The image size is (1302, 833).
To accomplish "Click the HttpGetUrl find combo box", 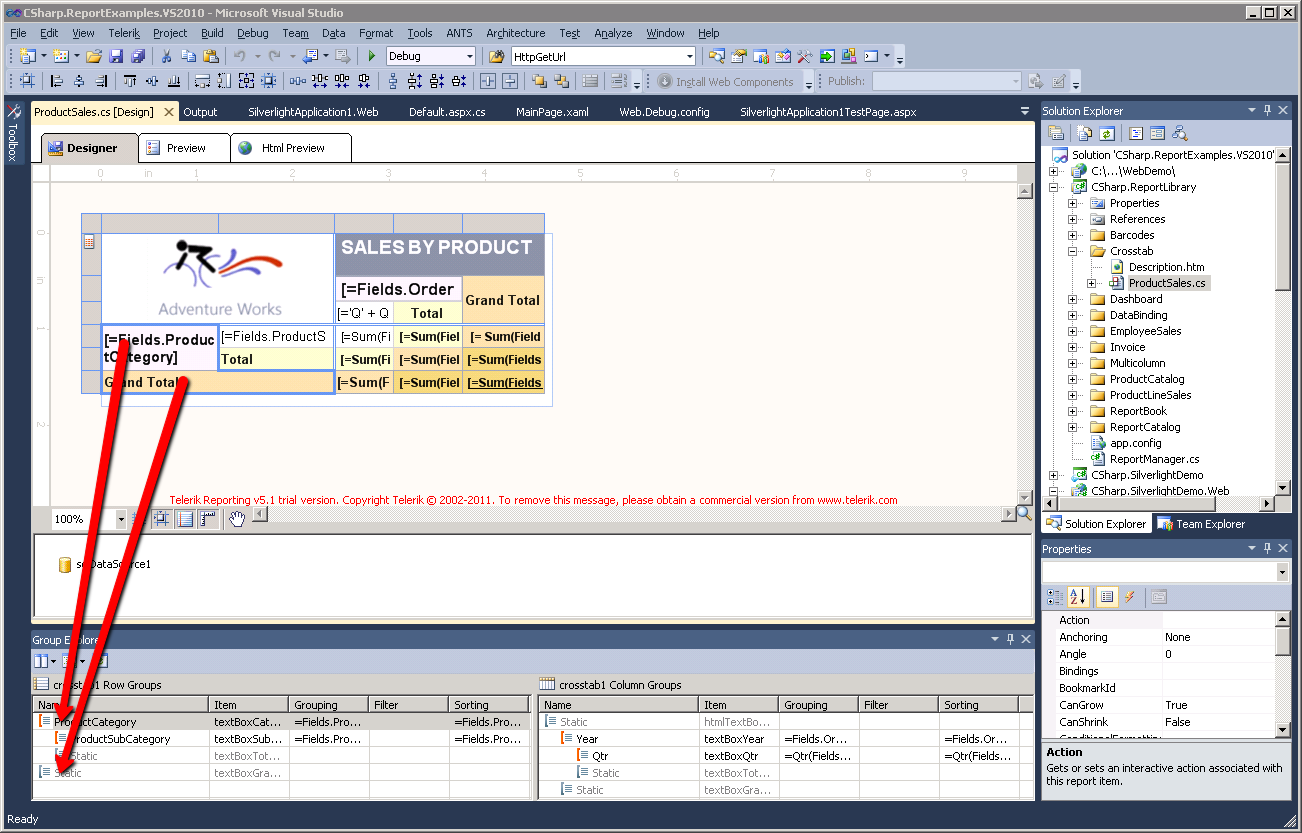I will [x=602, y=57].
